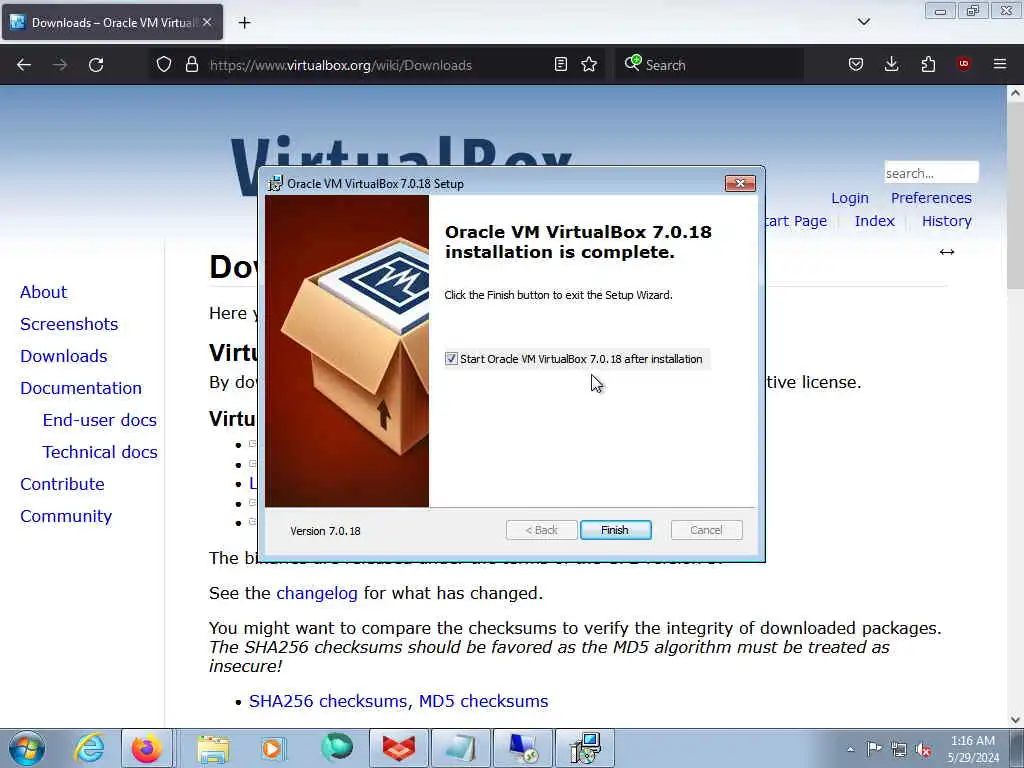Click the site search field
This screenshot has width=1024, height=768.
[931, 173]
